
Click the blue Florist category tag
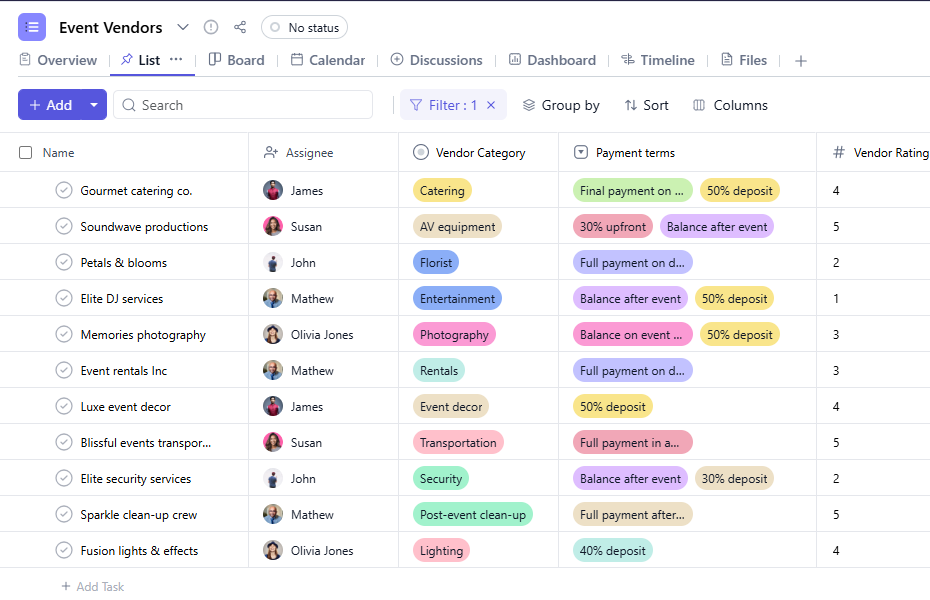coord(435,263)
